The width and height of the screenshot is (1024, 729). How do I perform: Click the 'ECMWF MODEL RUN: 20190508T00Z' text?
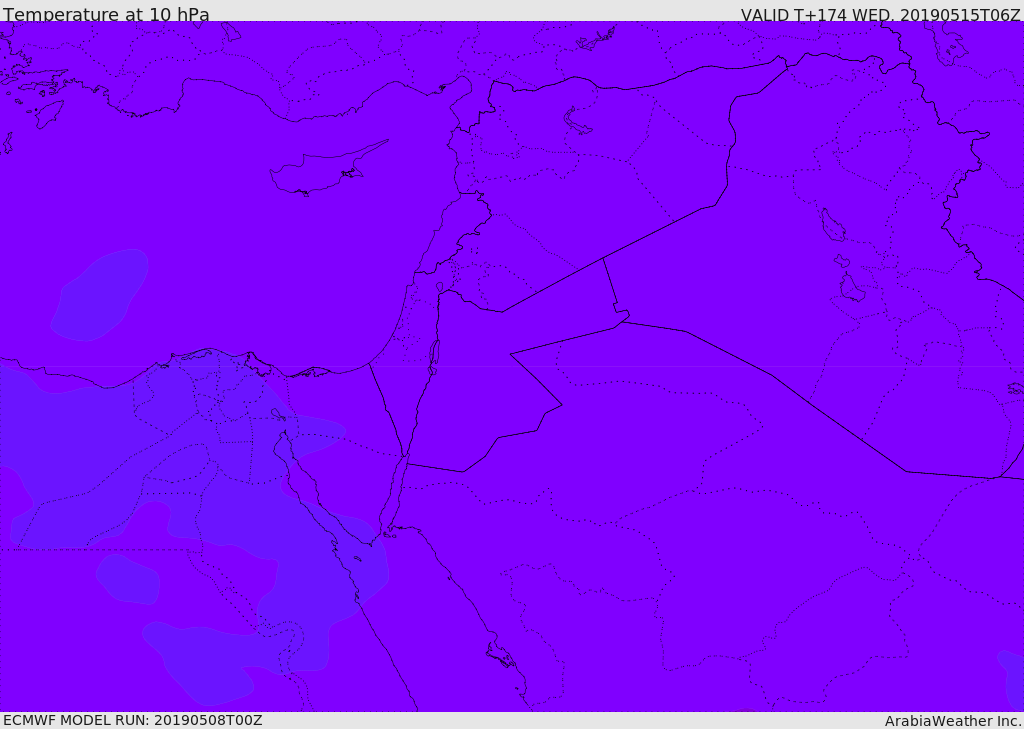coord(133,720)
